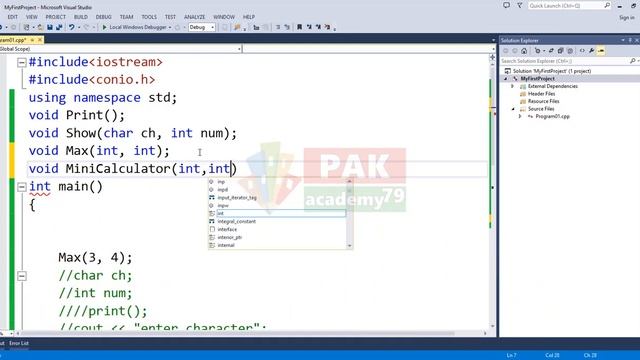Open the EDIT menu

coord(12,17)
